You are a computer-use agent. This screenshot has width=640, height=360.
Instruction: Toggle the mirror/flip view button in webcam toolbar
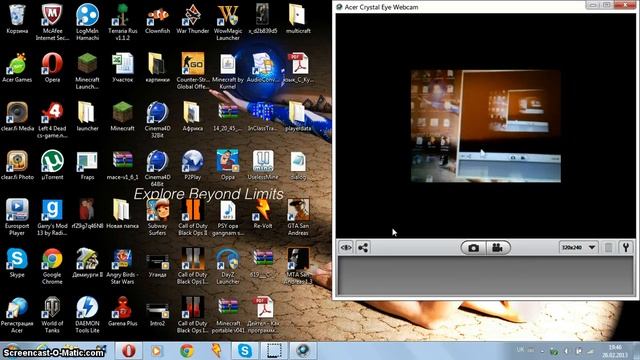coord(346,247)
